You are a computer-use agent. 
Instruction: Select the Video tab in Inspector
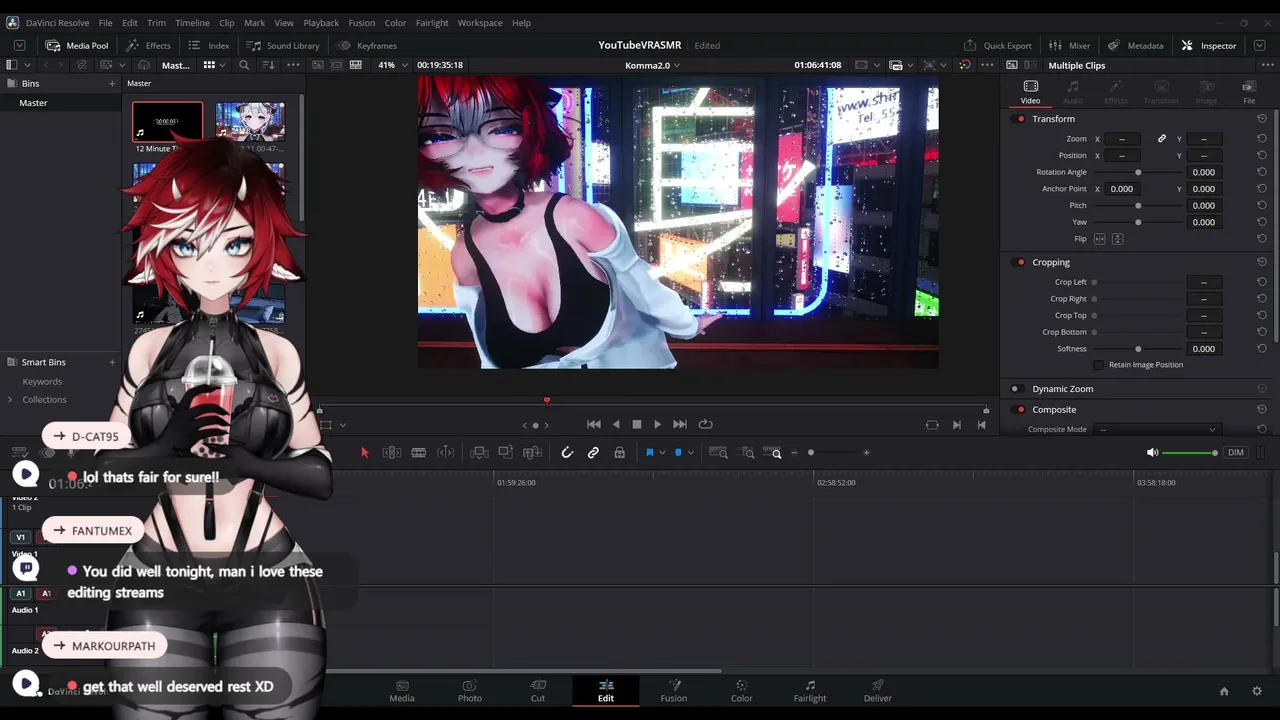(x=1030, y=92)
